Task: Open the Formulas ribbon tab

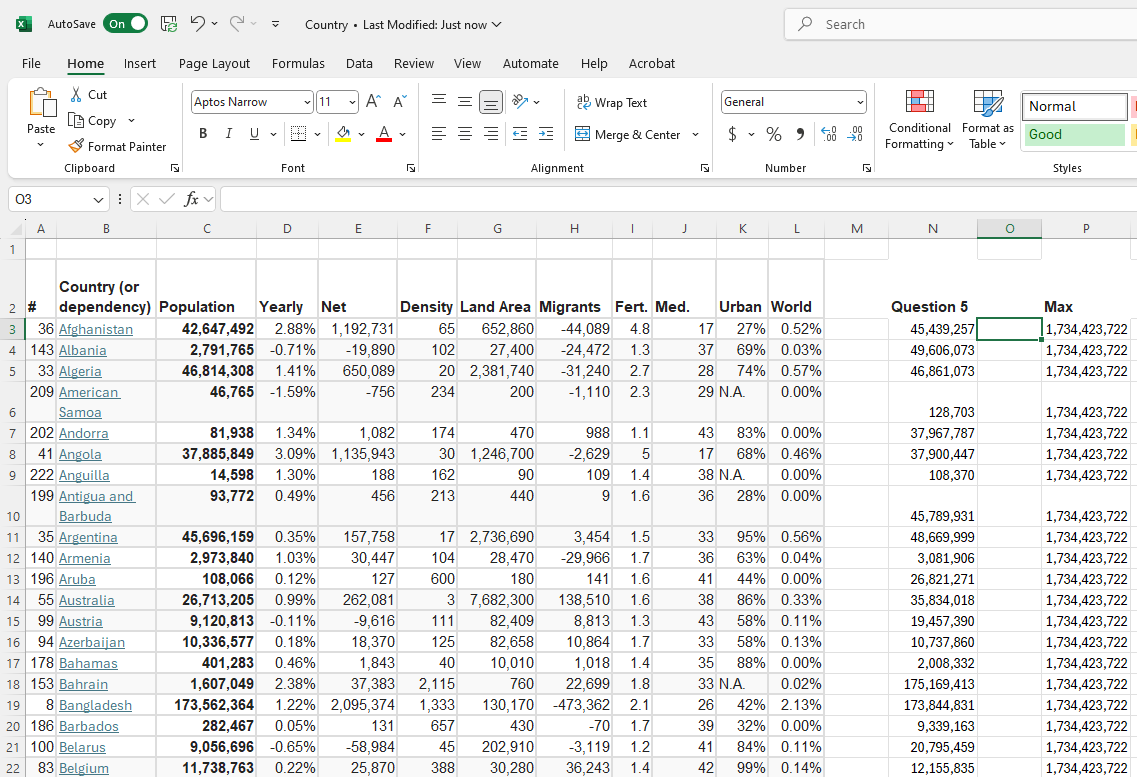Action: pos(298,63)
